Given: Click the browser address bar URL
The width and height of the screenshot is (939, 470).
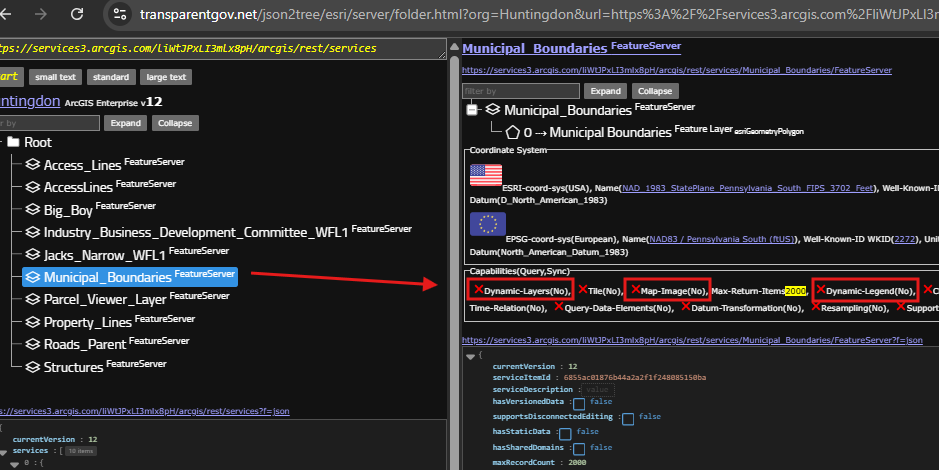Looking at the screenshot, I should tap(539, 14).
